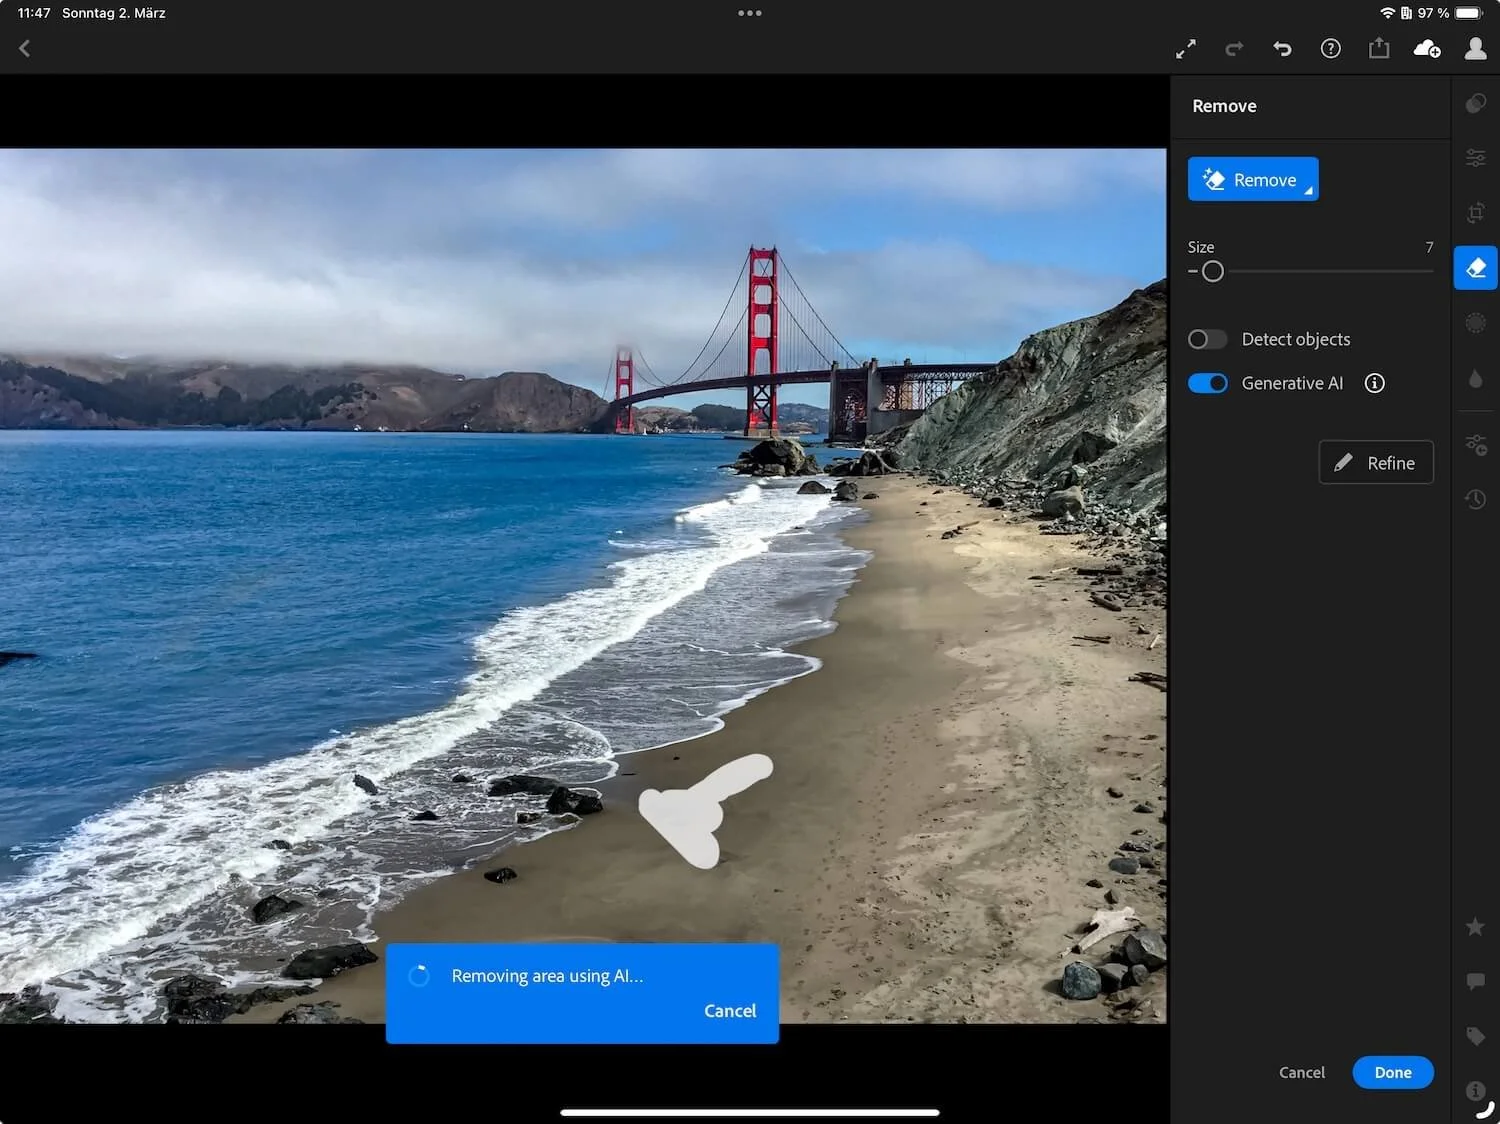Open the comments panel
This screenshot has height=1124, width=1500.
tap(1475, 981)
